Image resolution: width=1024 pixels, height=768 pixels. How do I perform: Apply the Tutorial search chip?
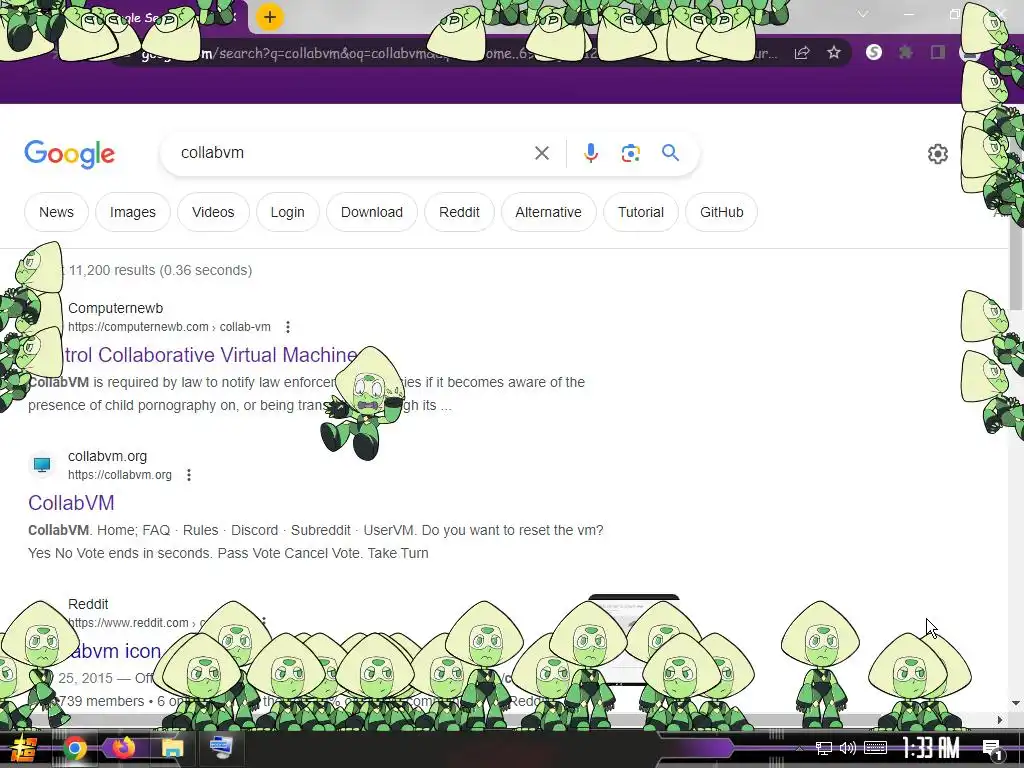[x=641, y=212]
